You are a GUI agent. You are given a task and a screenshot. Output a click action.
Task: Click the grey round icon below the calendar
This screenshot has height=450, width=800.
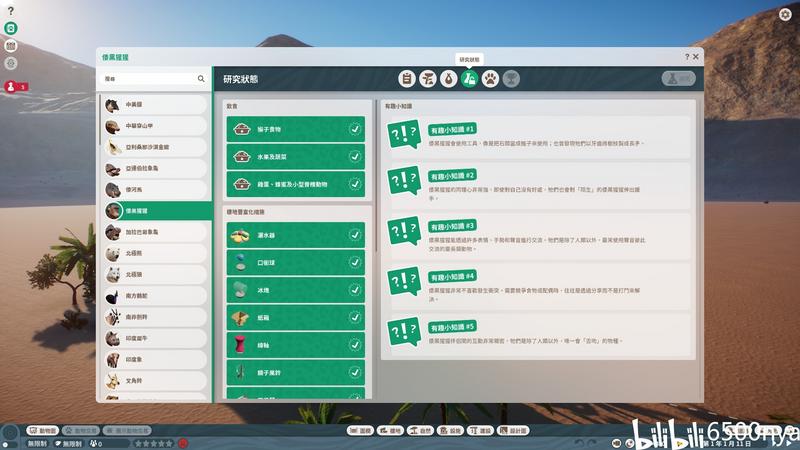coord(11,63)
